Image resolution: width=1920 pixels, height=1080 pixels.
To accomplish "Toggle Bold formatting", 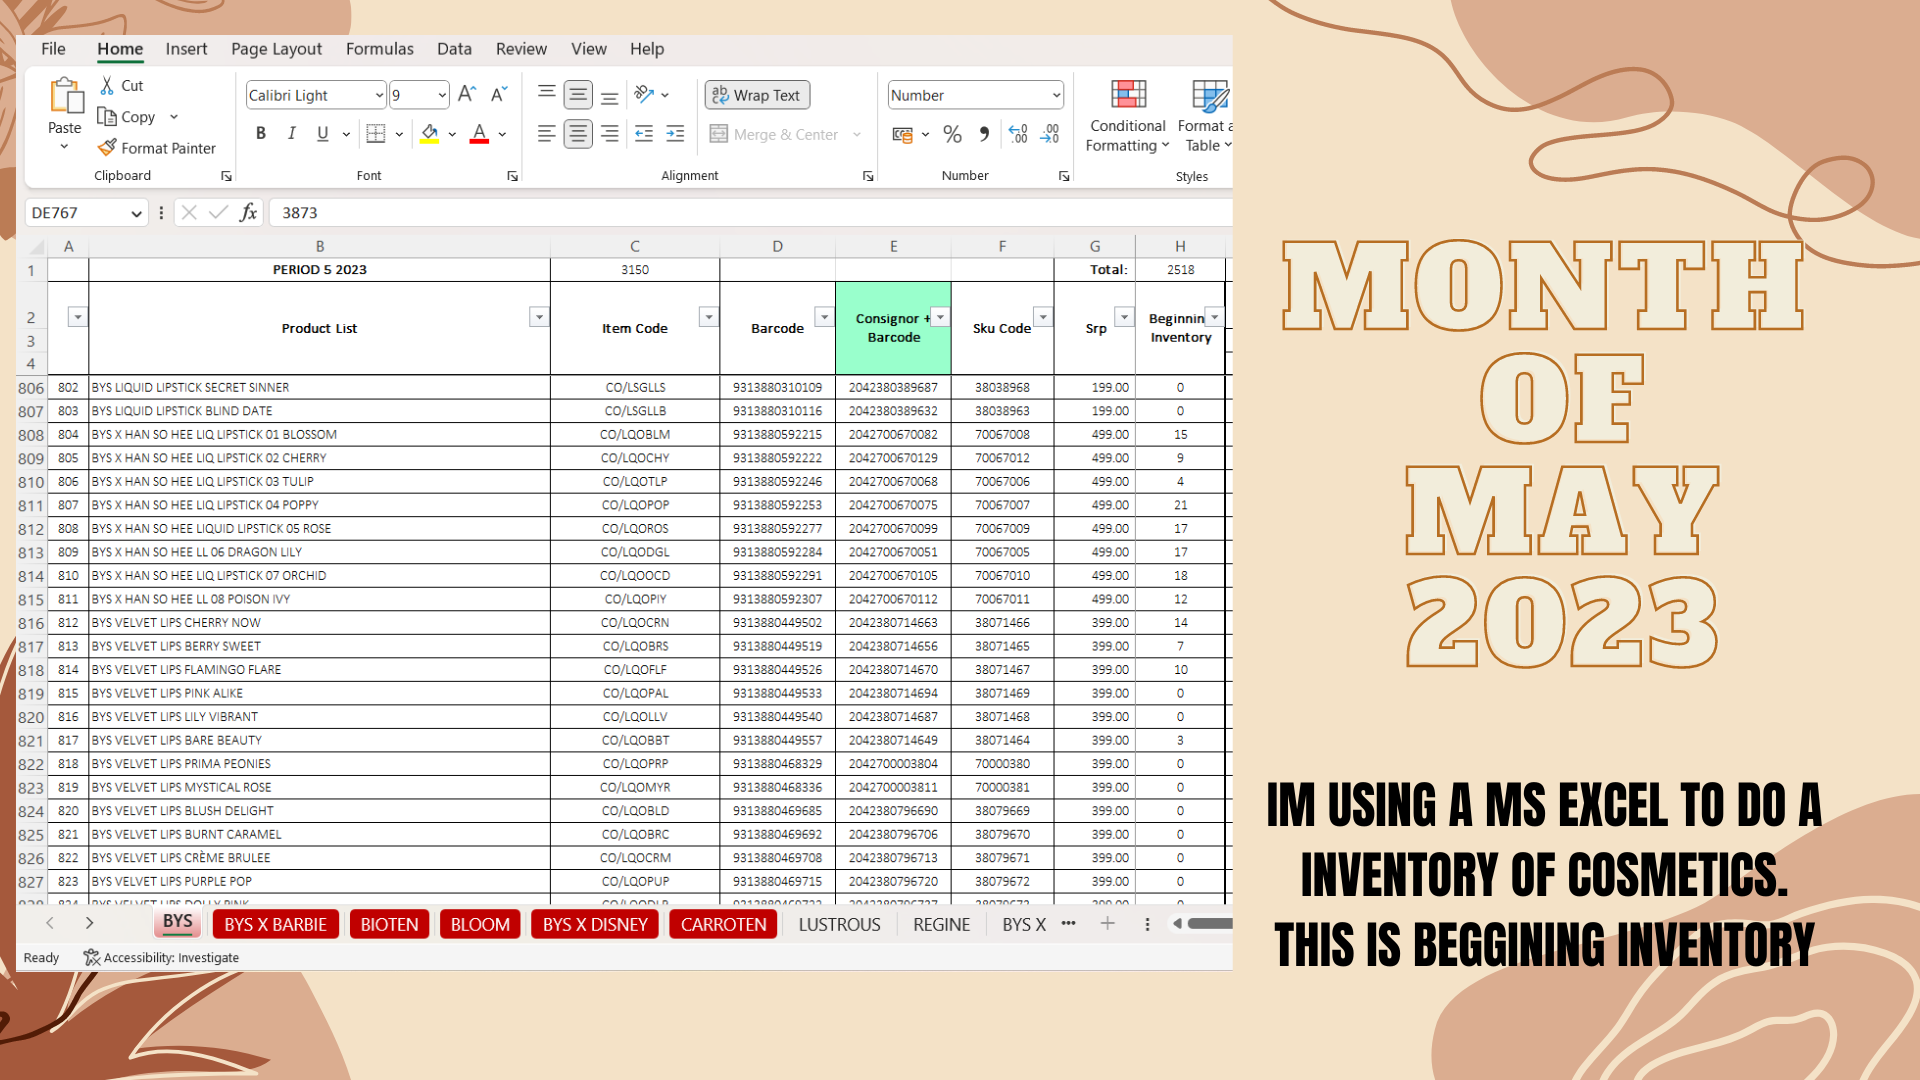I will click(261, 134).
